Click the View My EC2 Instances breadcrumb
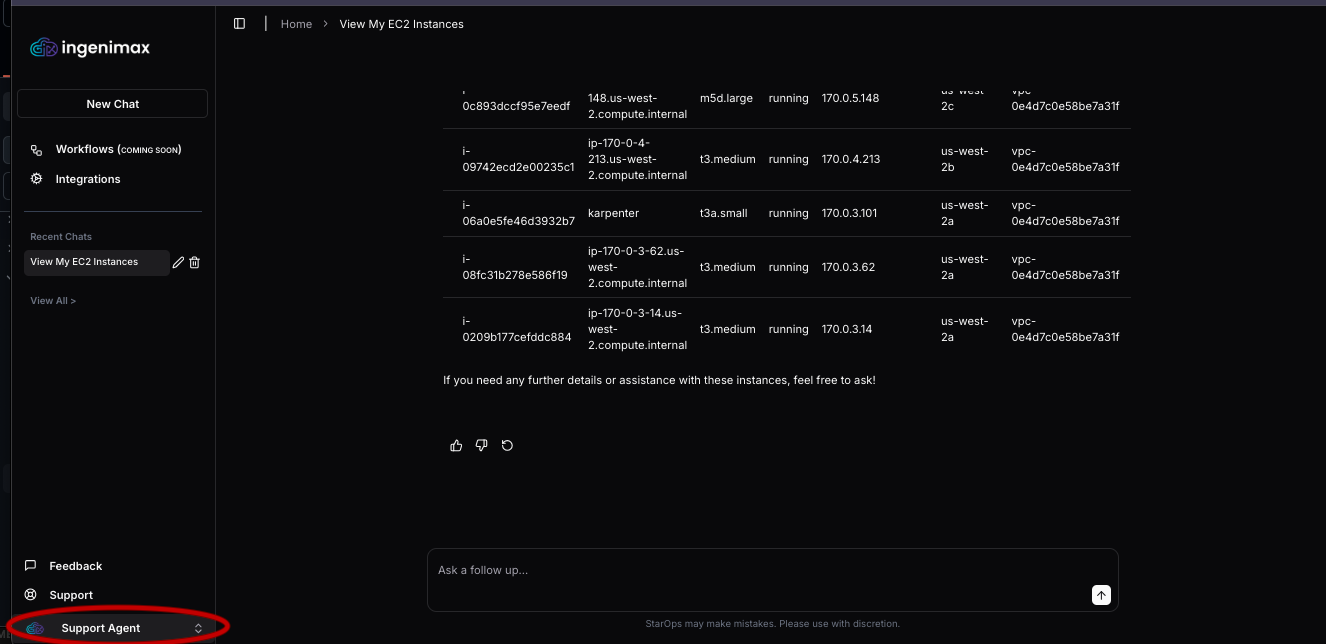The height and width of the screenshot is (644, 1326). (401, 24)
